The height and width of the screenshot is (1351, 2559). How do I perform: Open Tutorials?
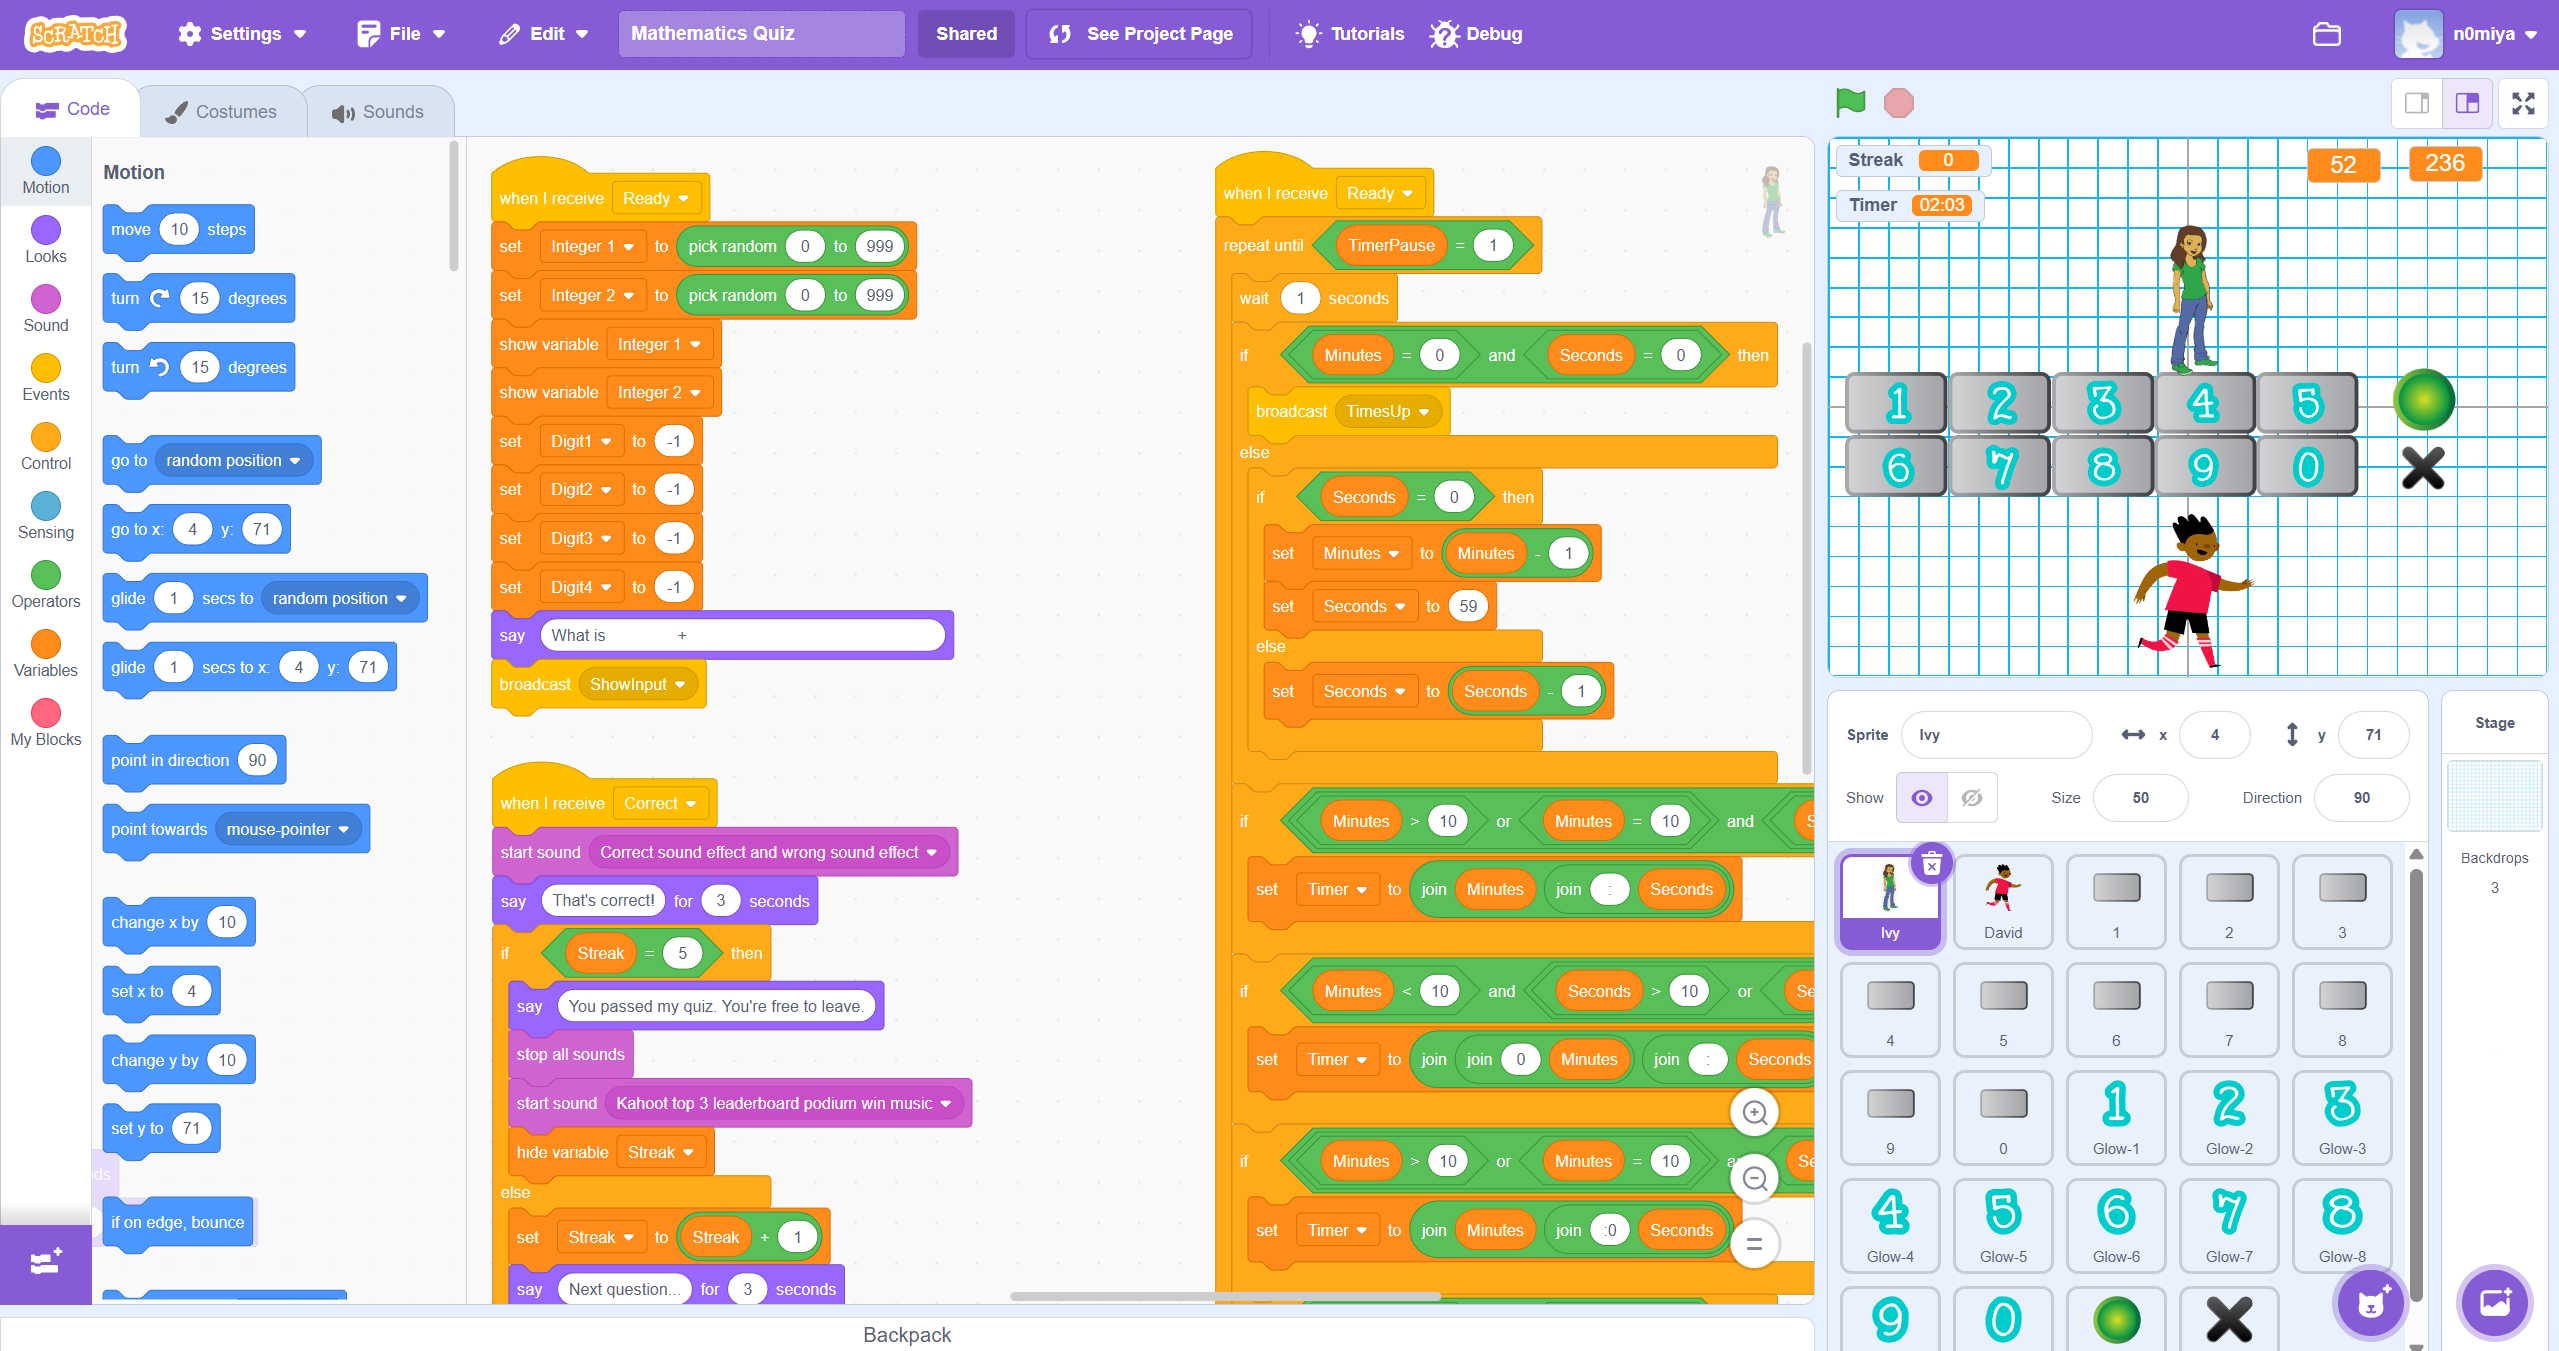[x=1350, y=34]
